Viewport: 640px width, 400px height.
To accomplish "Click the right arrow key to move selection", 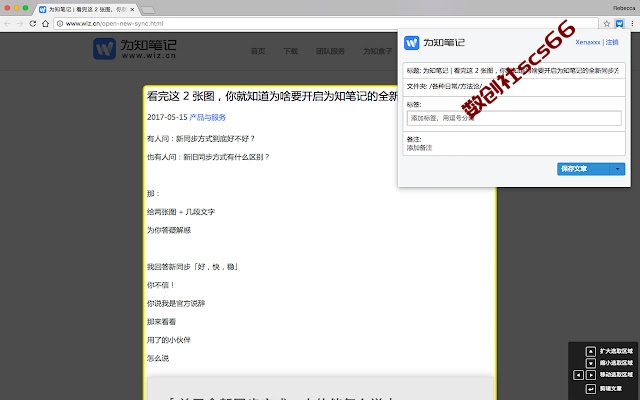I will click(x=591, y=375).
